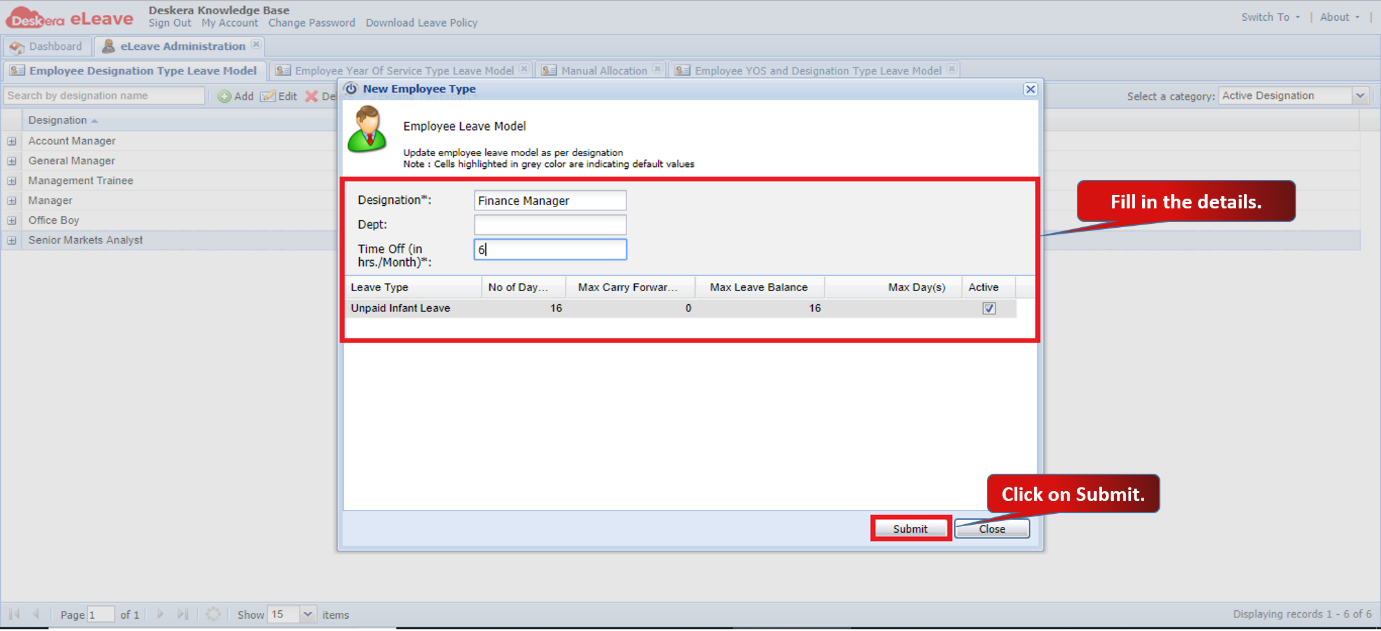Click the Max Carry Forward column header
This screenshot has width=1381, height=631.
[630, 287]
